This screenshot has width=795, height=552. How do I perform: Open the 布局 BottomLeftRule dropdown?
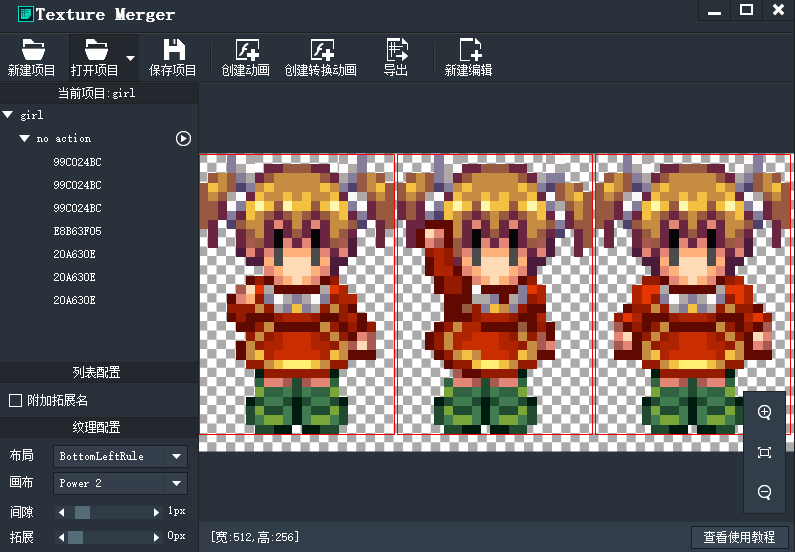120,456
